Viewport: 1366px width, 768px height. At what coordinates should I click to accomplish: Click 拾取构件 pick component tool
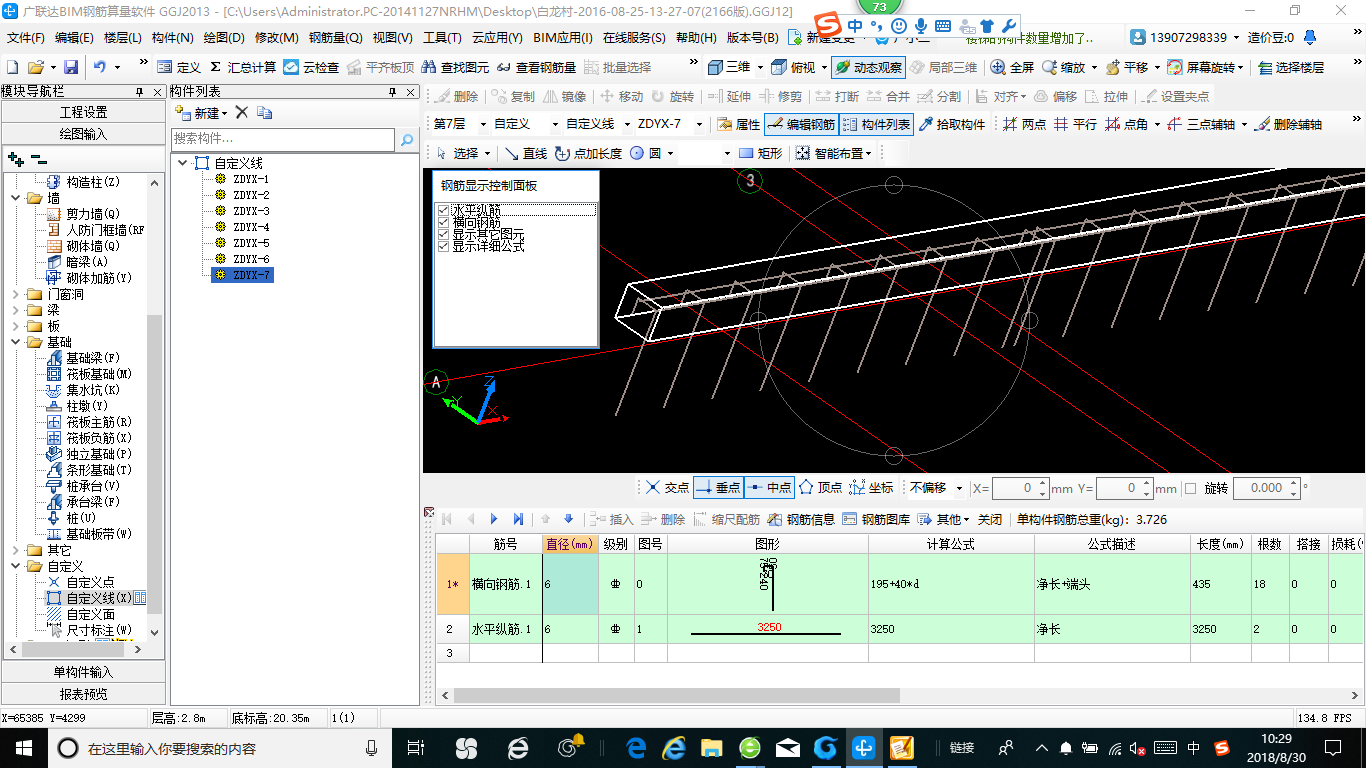click(x=952, y=125)
